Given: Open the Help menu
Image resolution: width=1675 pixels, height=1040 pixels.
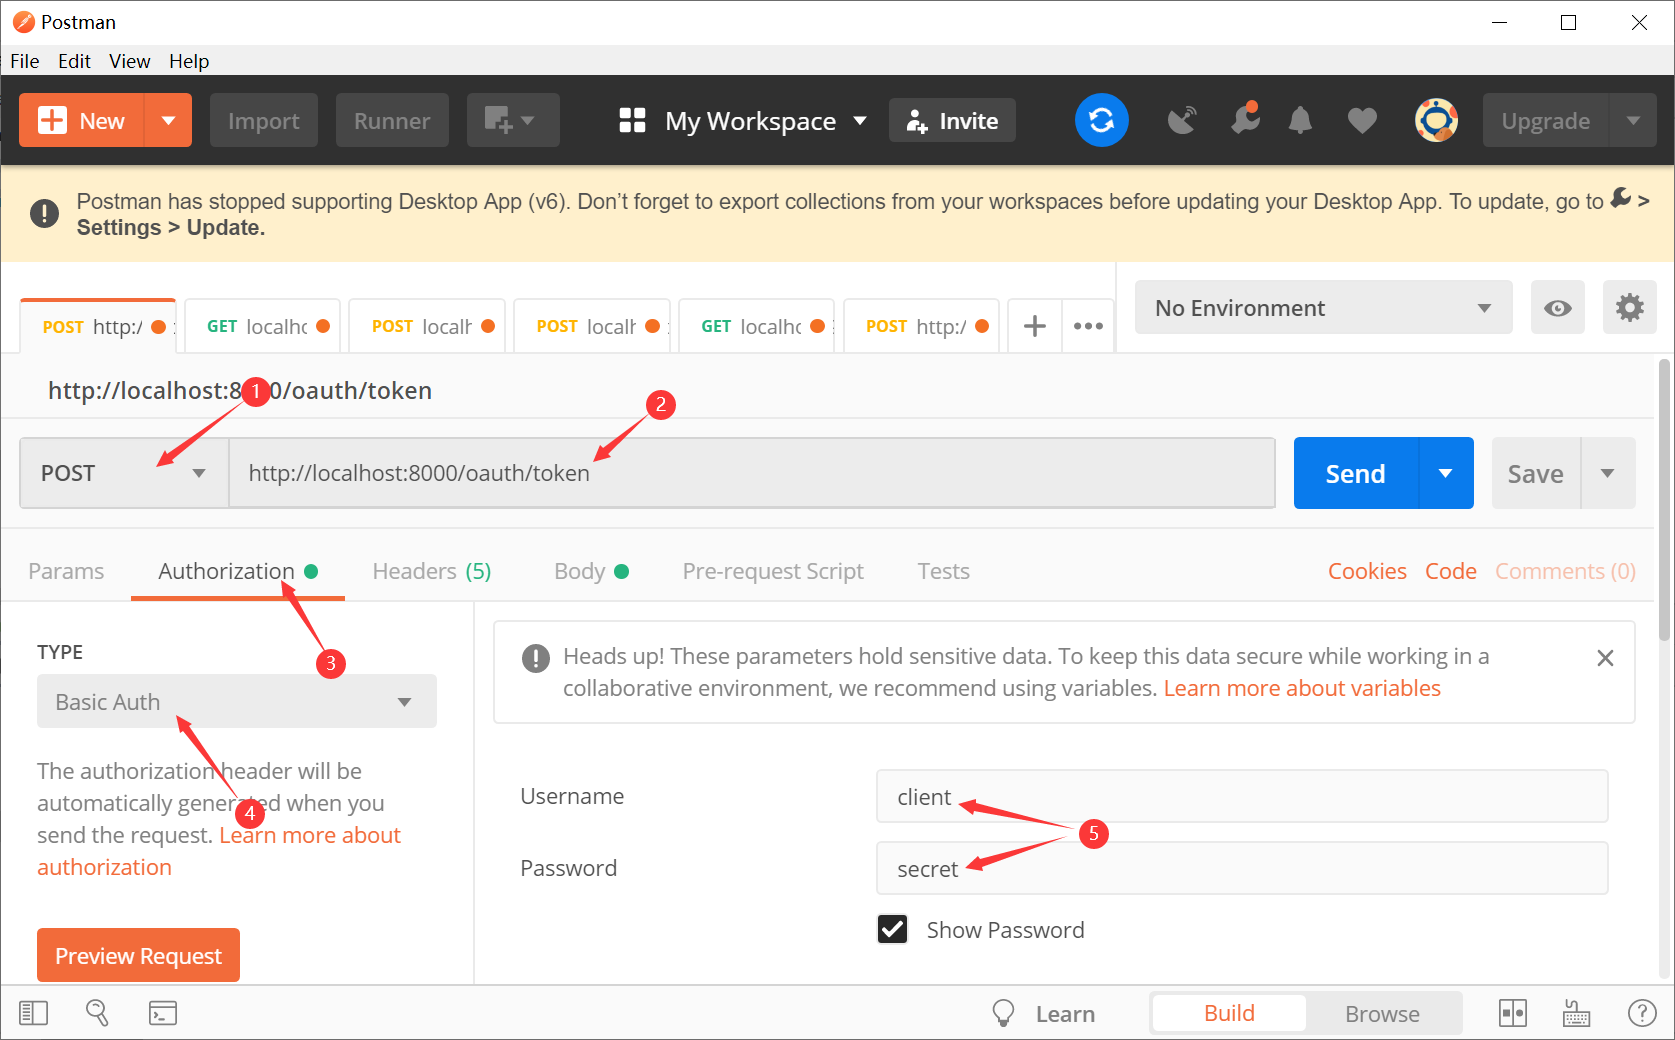Looking at the screenshot, I should (189, 61).
